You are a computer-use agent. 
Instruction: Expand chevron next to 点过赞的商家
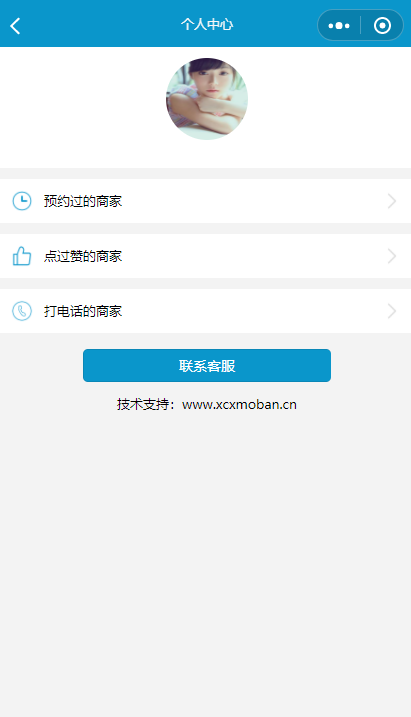pyautogui.click(x=392, y=256)
